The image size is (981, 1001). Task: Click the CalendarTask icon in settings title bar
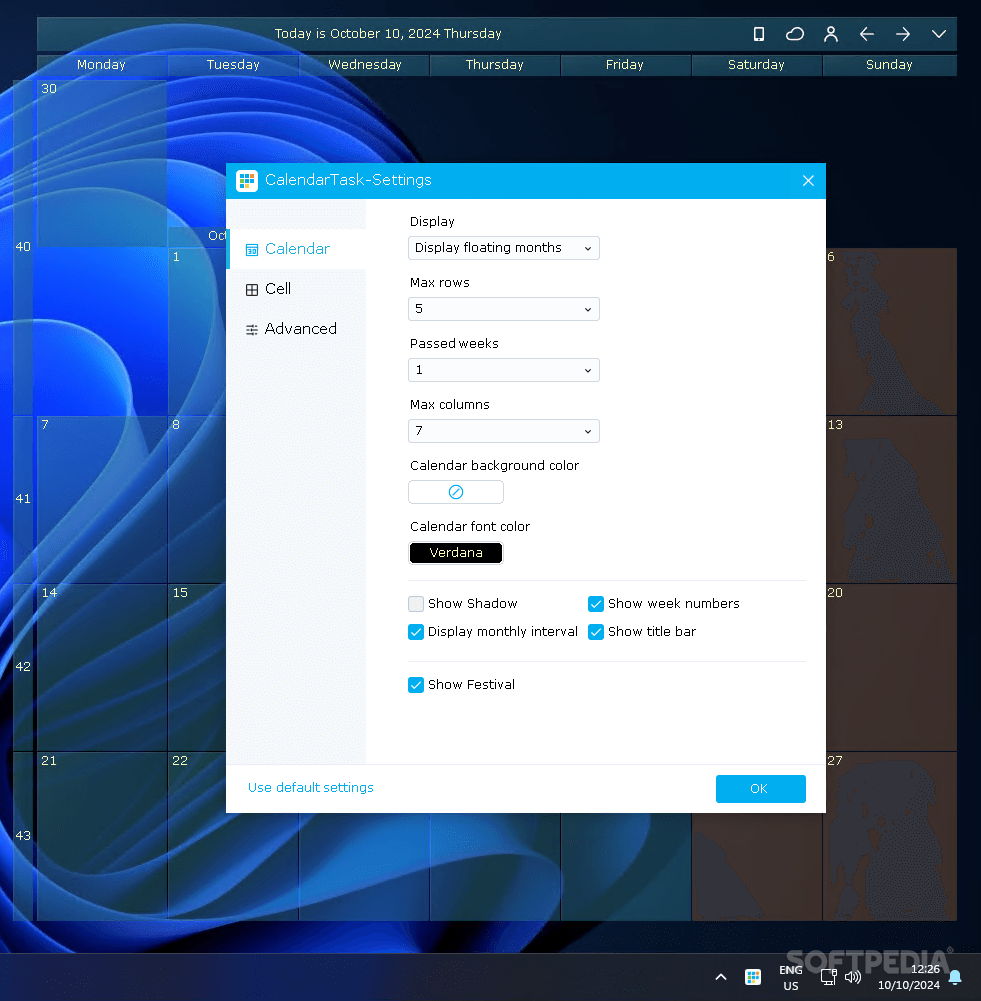pos(247,180)
